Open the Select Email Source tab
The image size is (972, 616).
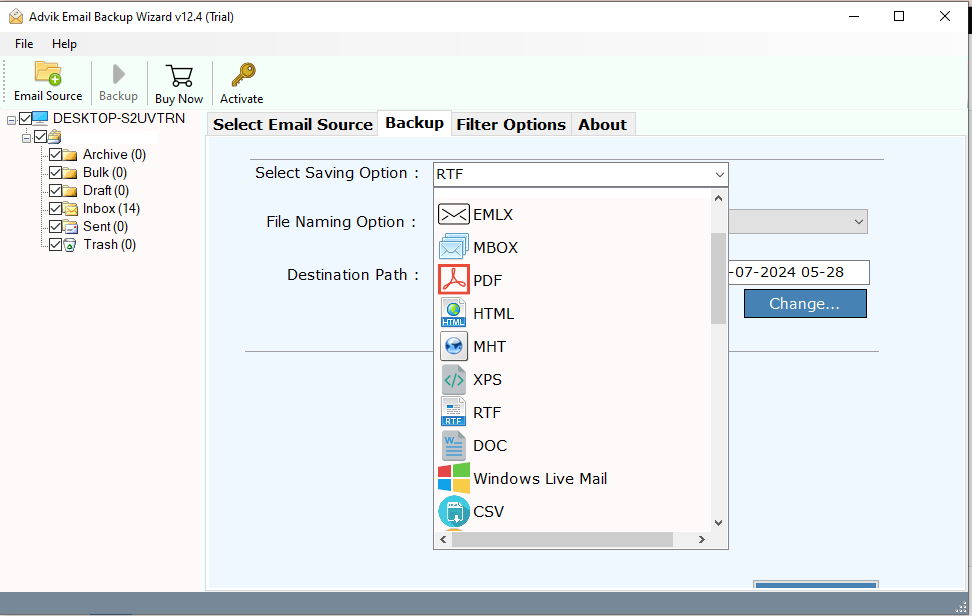[x=292, y=124]
